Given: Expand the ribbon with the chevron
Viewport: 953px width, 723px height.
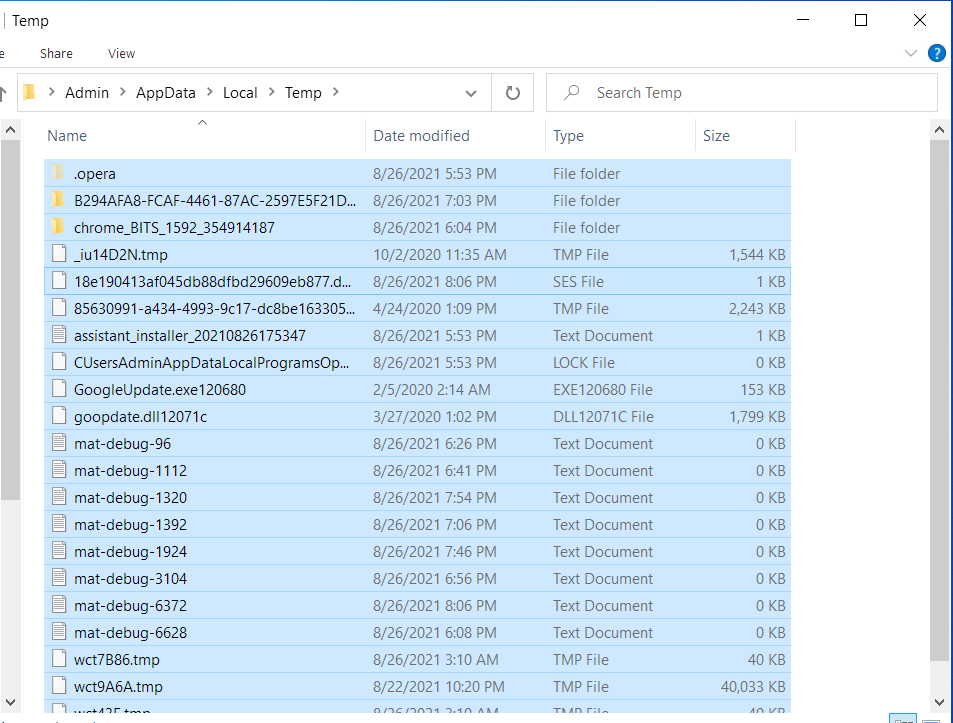Looking at the screenshot, I should click(x=910, y=53).
